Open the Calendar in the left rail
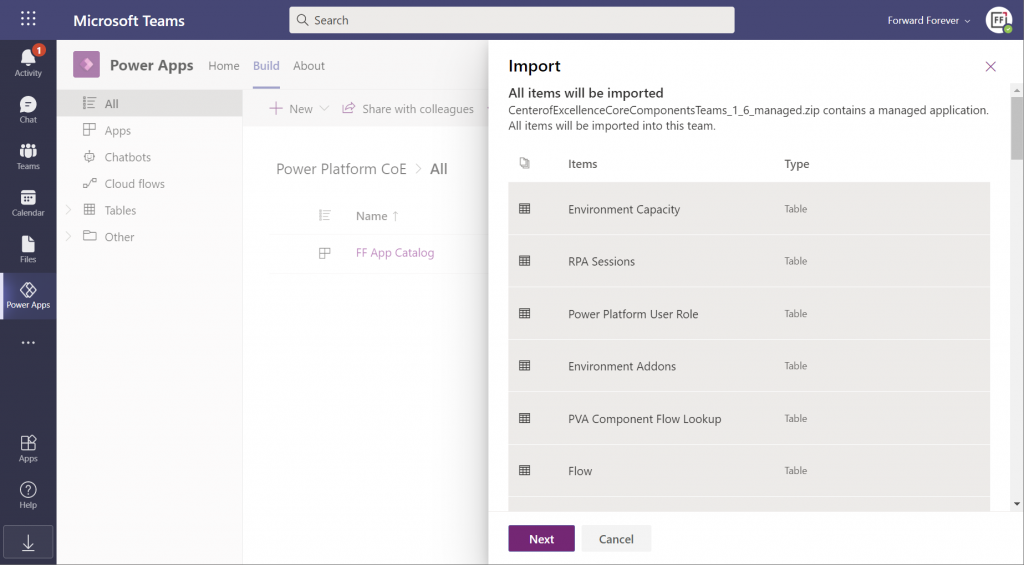 click(x=28, y=202)
